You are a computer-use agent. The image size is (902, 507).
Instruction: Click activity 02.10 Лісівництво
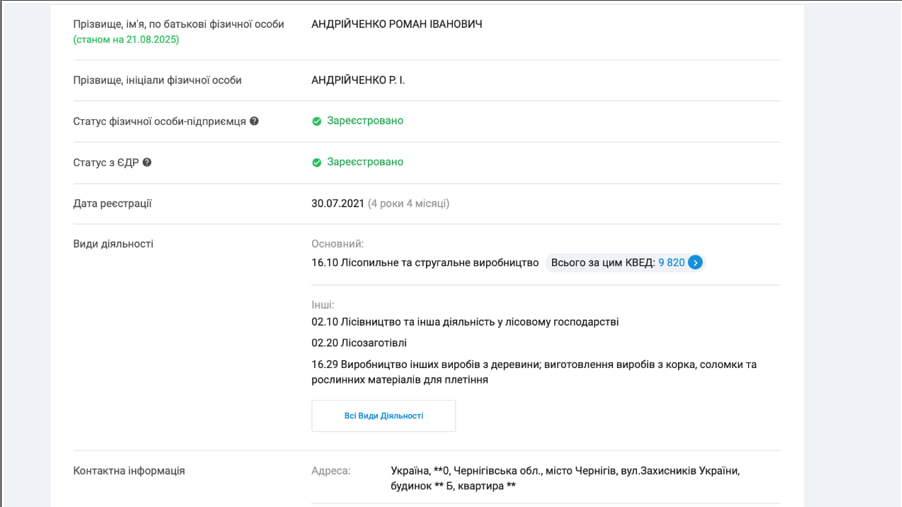pos(465,322)
